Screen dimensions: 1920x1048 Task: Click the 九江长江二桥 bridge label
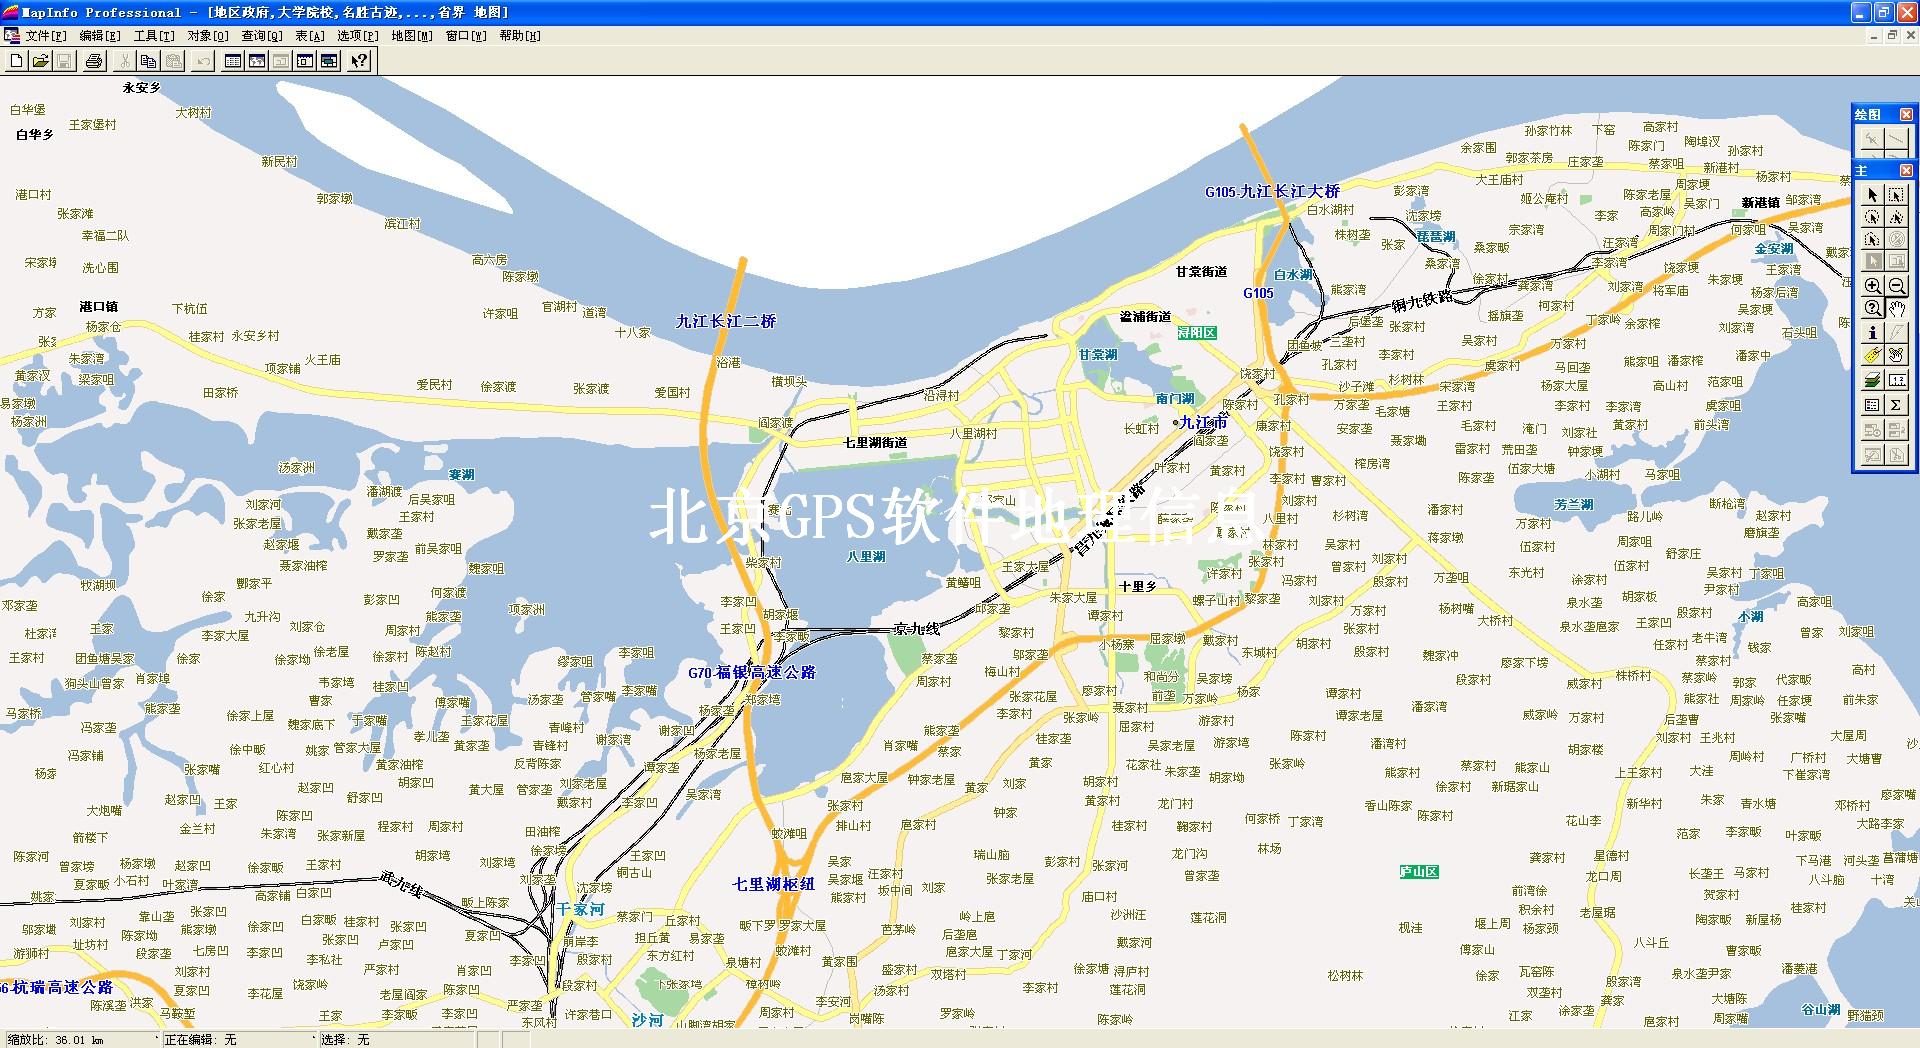tap(726, 321)
